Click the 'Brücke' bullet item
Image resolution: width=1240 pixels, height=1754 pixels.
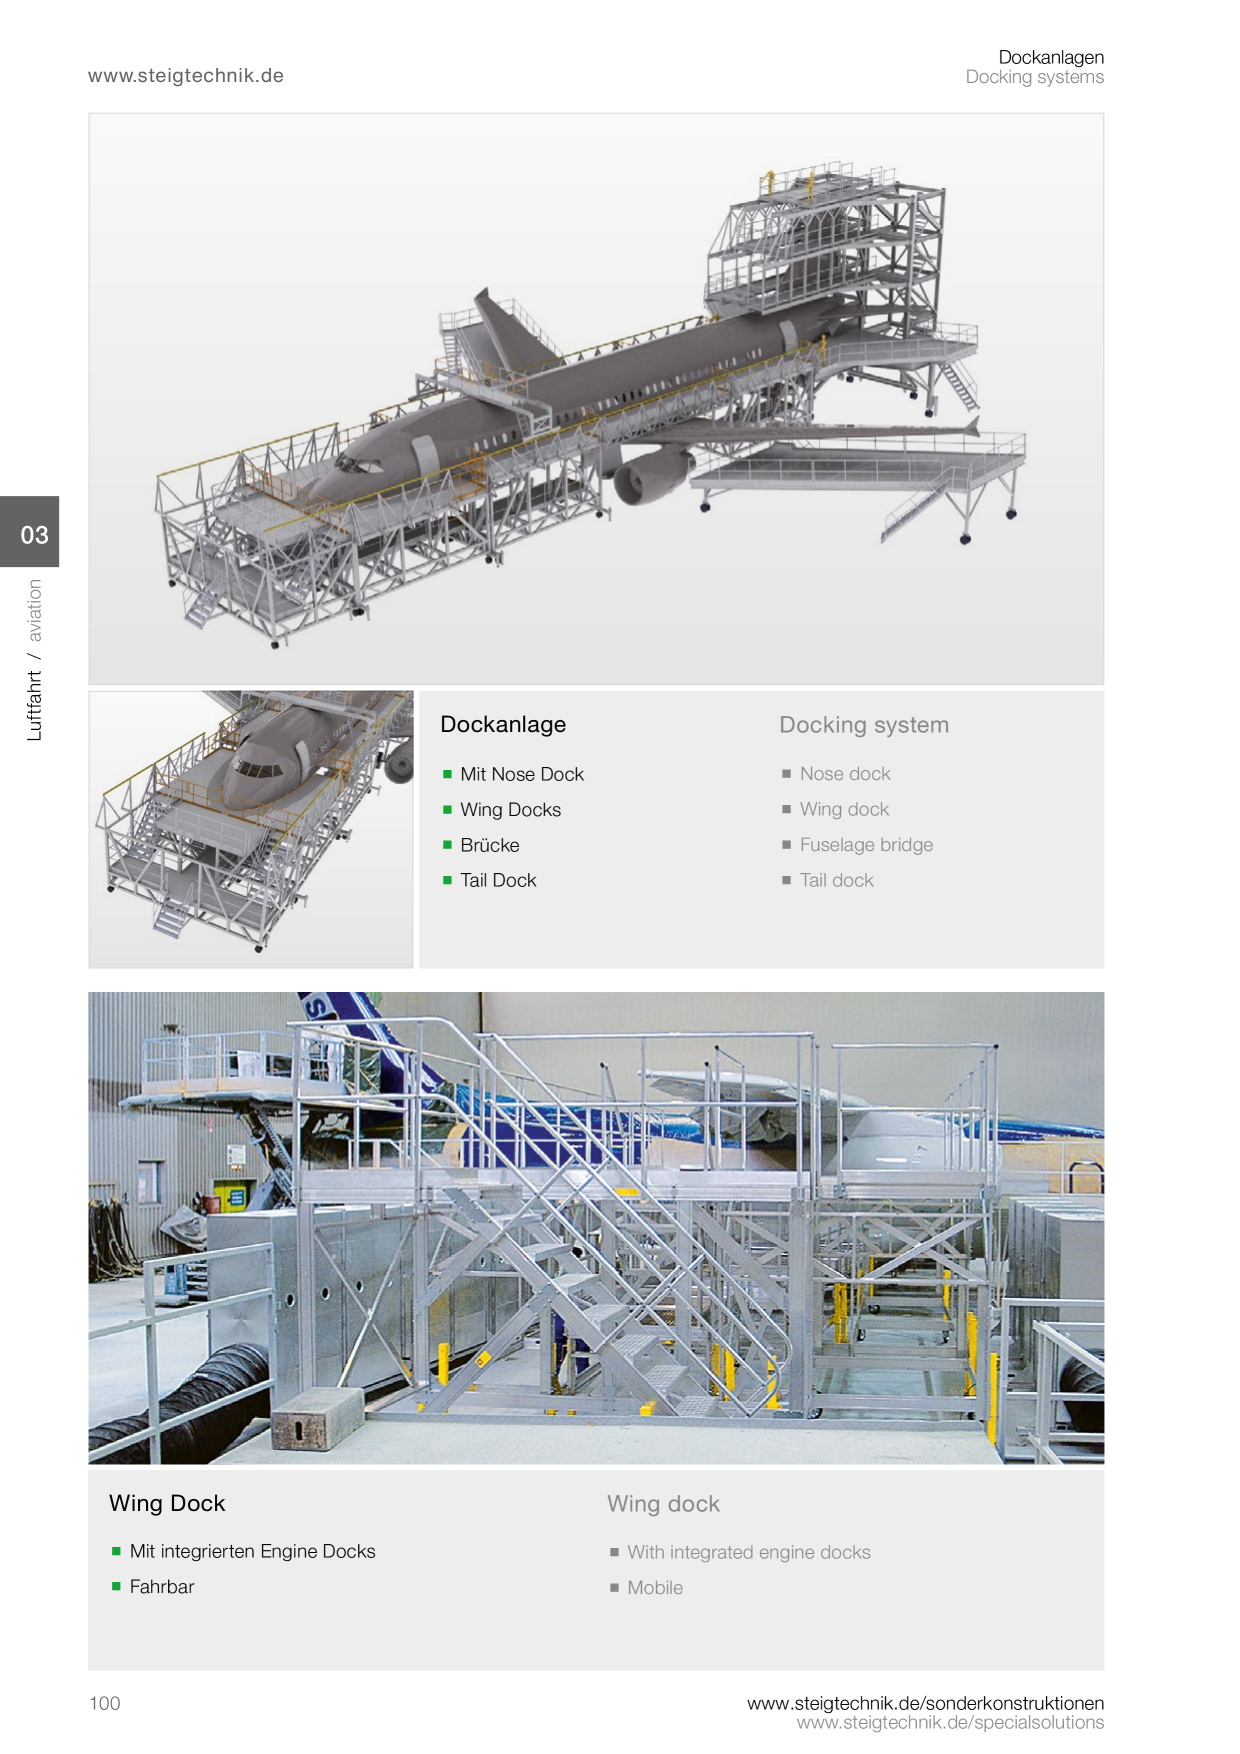point(490,845)
